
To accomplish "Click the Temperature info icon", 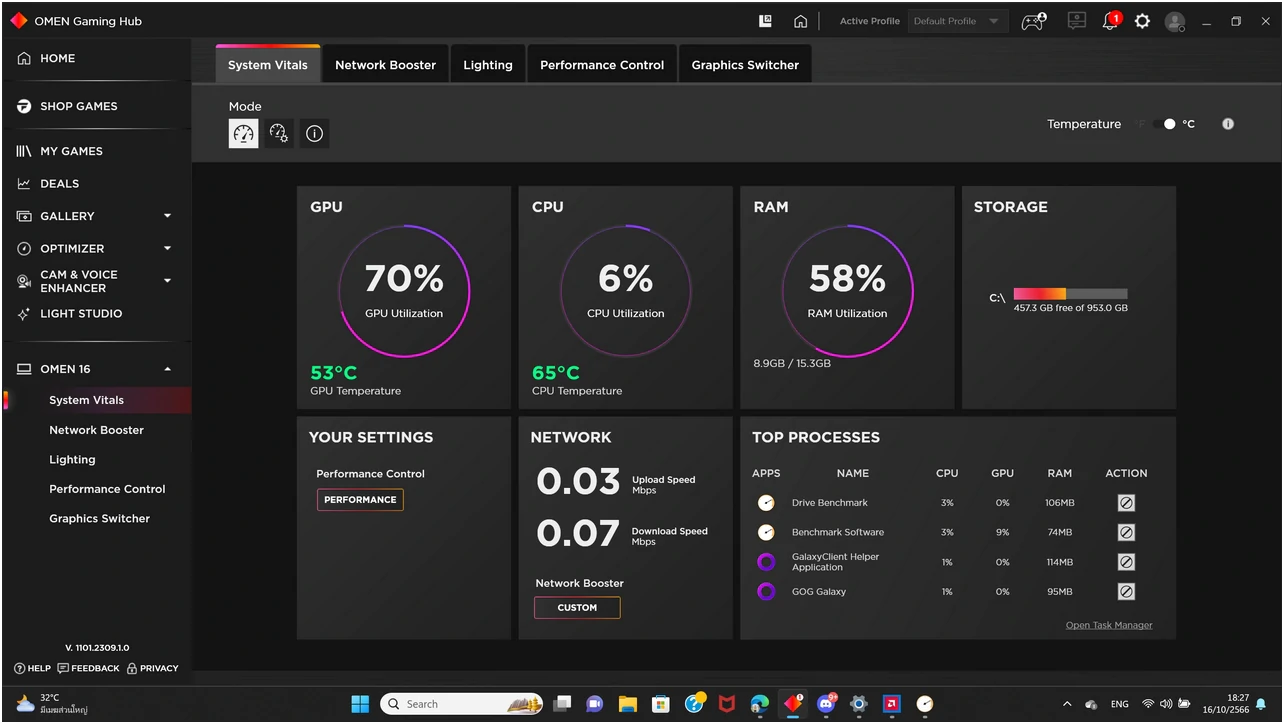I will pyautogui.click(x=1228, y=124).
